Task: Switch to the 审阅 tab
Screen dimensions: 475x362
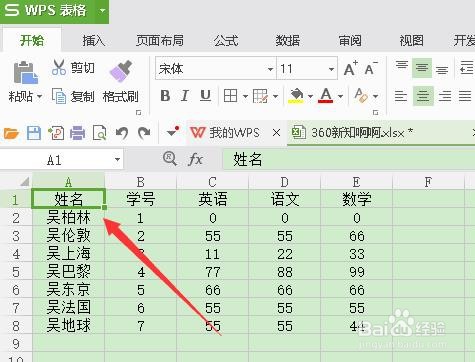Action: [350, 41]
